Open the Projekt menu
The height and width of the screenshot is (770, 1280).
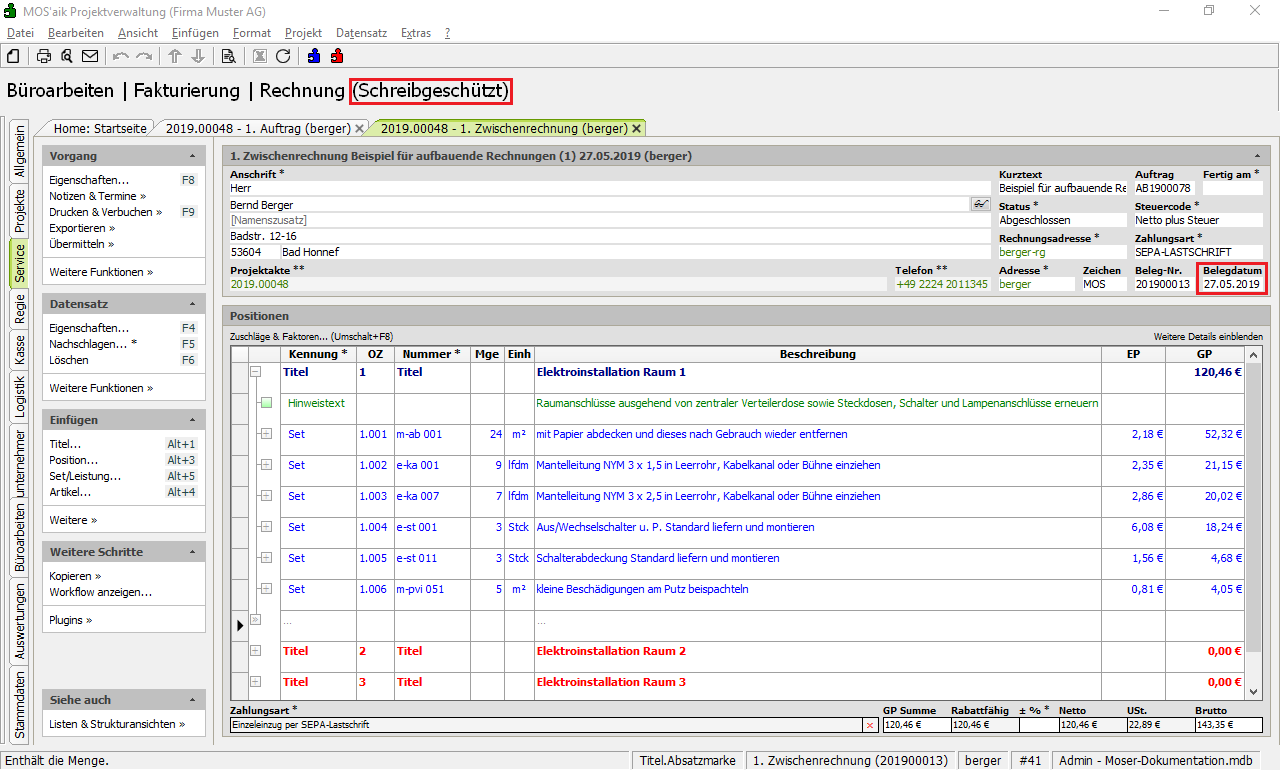[303, 33]
